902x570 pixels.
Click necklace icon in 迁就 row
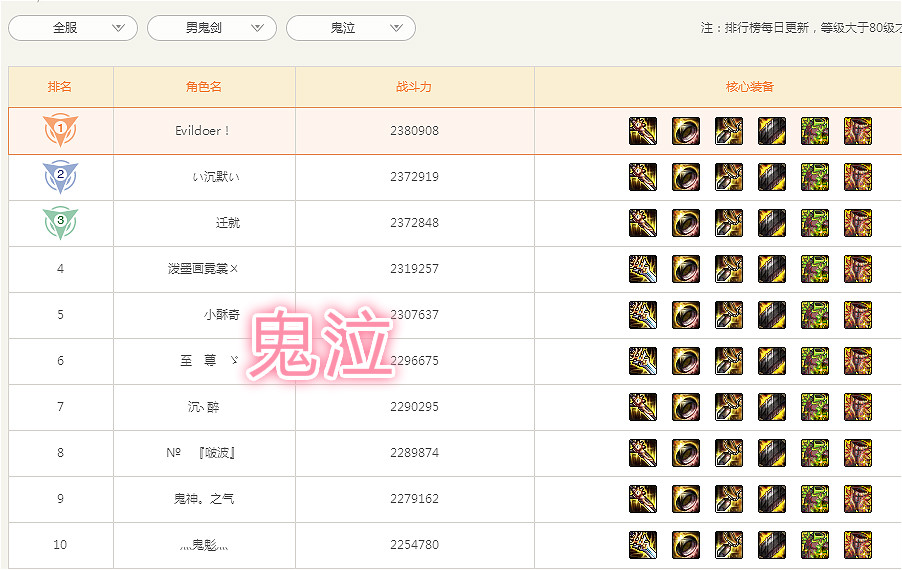[x=729, y=223]
